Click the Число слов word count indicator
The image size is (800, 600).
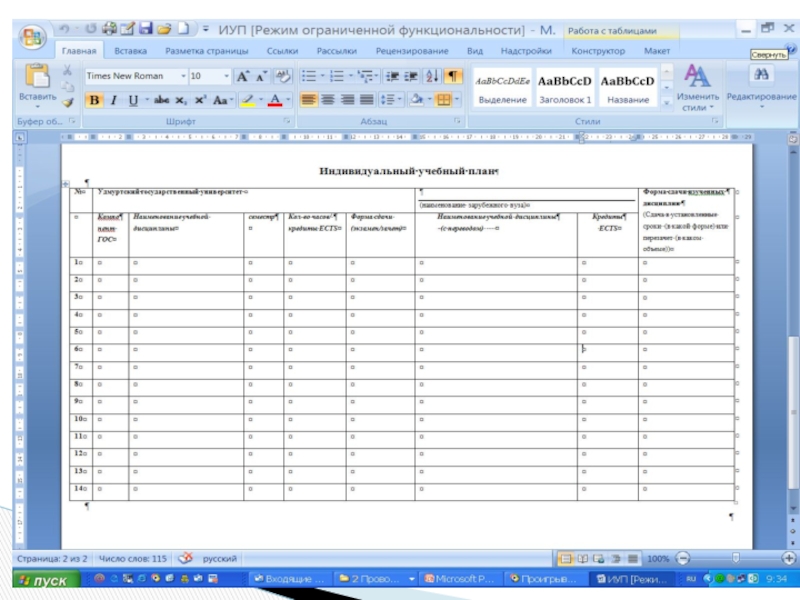(x=133, y=558)
